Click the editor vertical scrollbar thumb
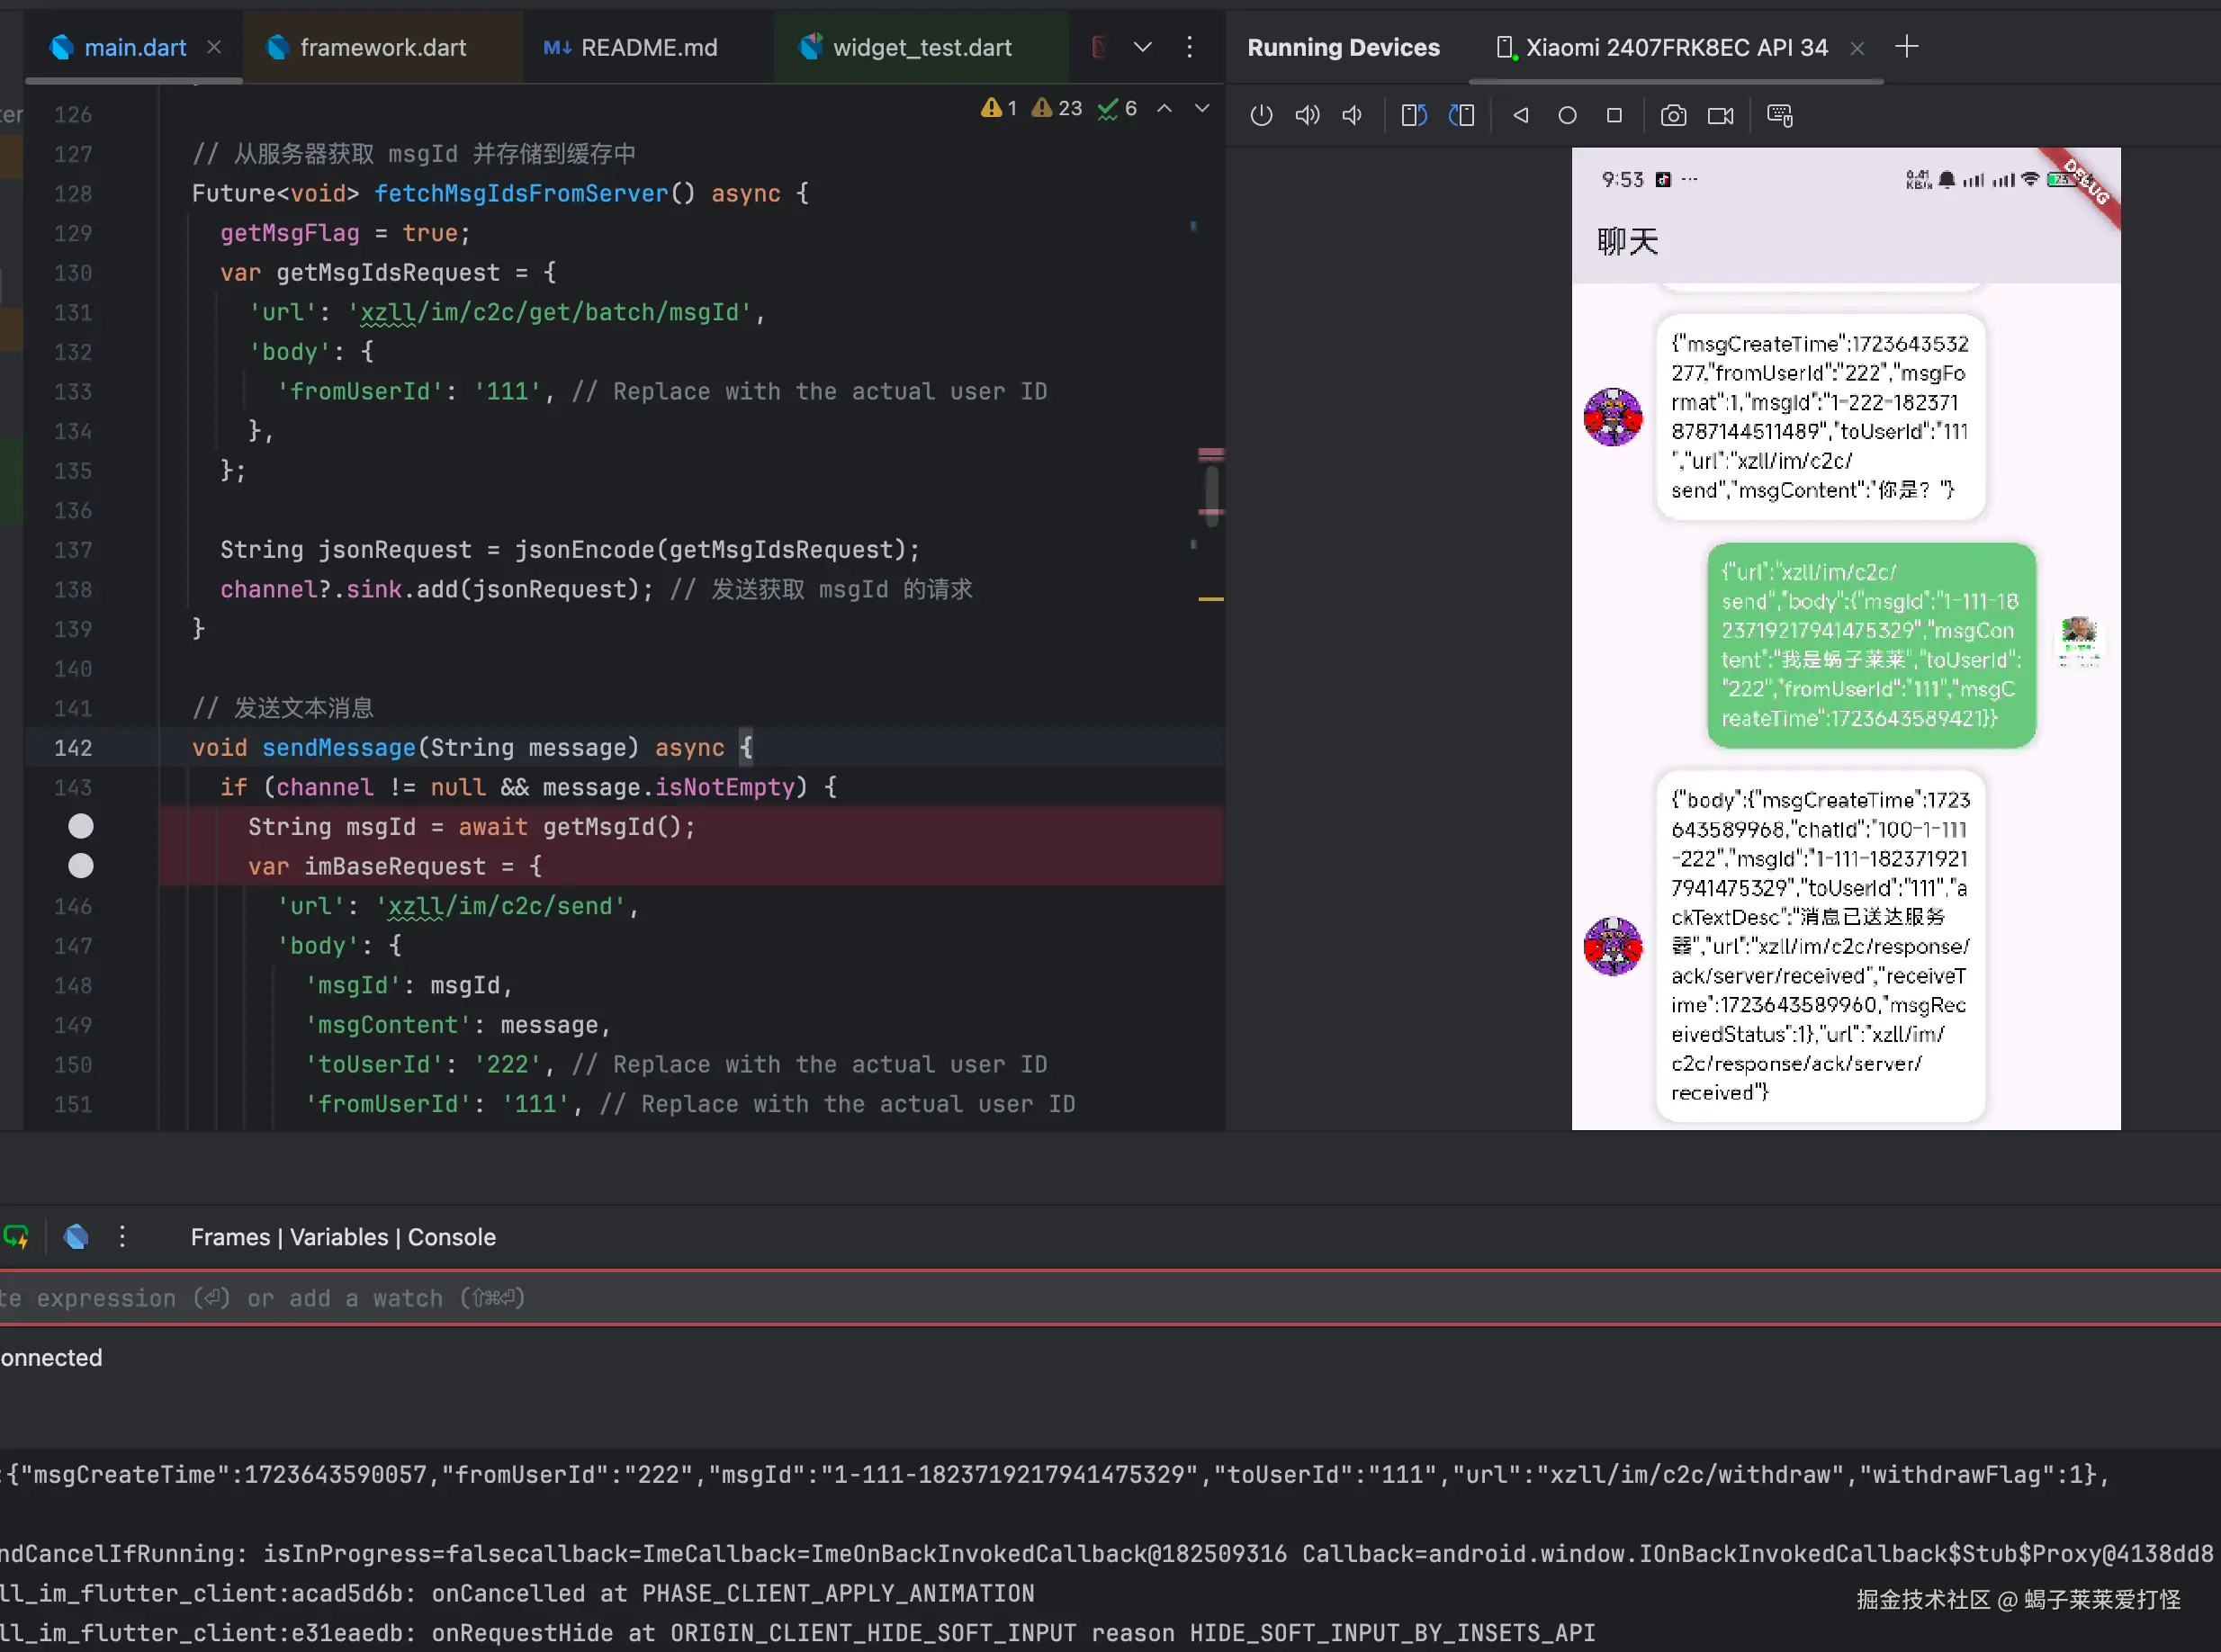2221x1652 pixels. tap(1211, 489)
